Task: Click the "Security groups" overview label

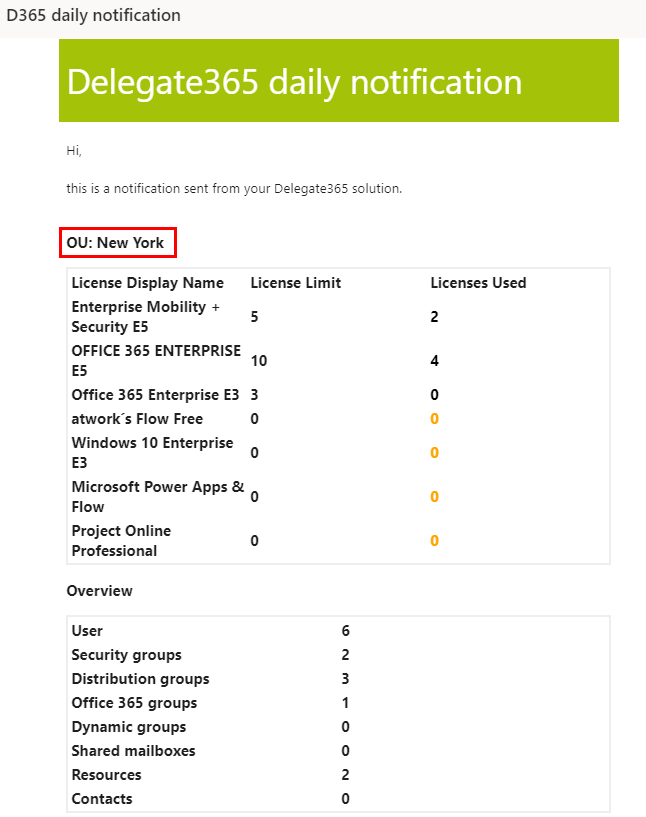Action: pos(126,655)
